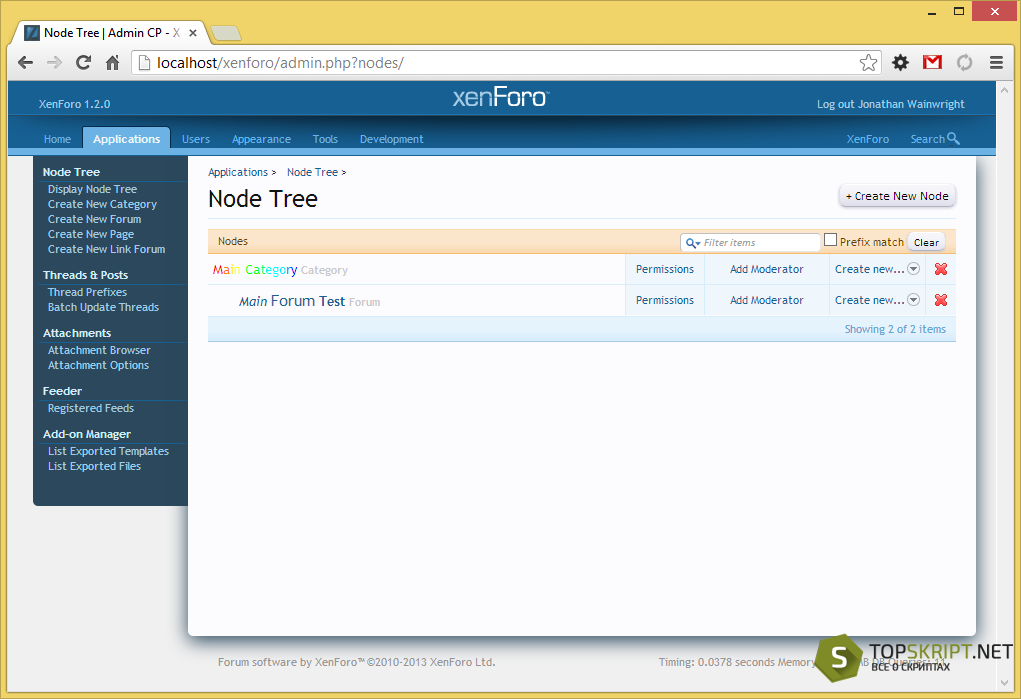The height and width of the screenshot is (699, 1021).
Task: Click the Attachments sidebar heading
Action: (77, 333)
